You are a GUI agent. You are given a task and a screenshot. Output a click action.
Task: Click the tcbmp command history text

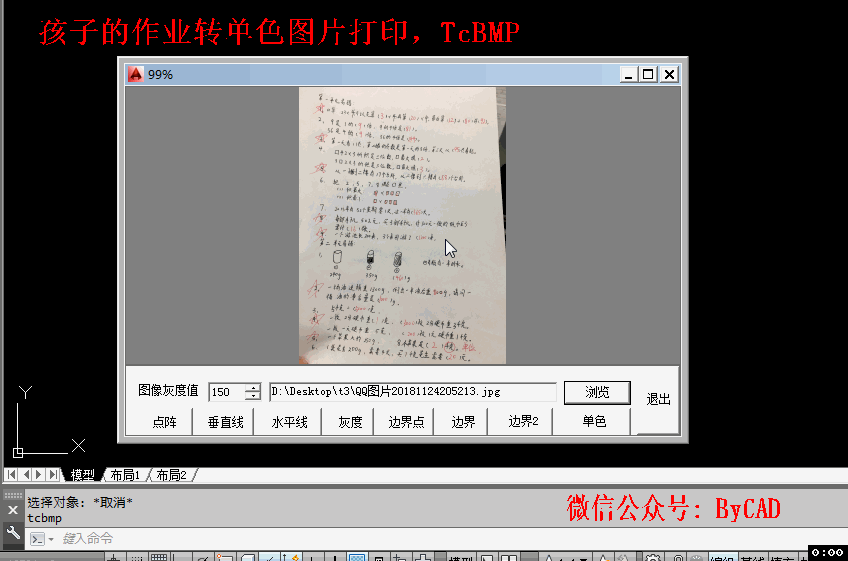tap(44, 518)
